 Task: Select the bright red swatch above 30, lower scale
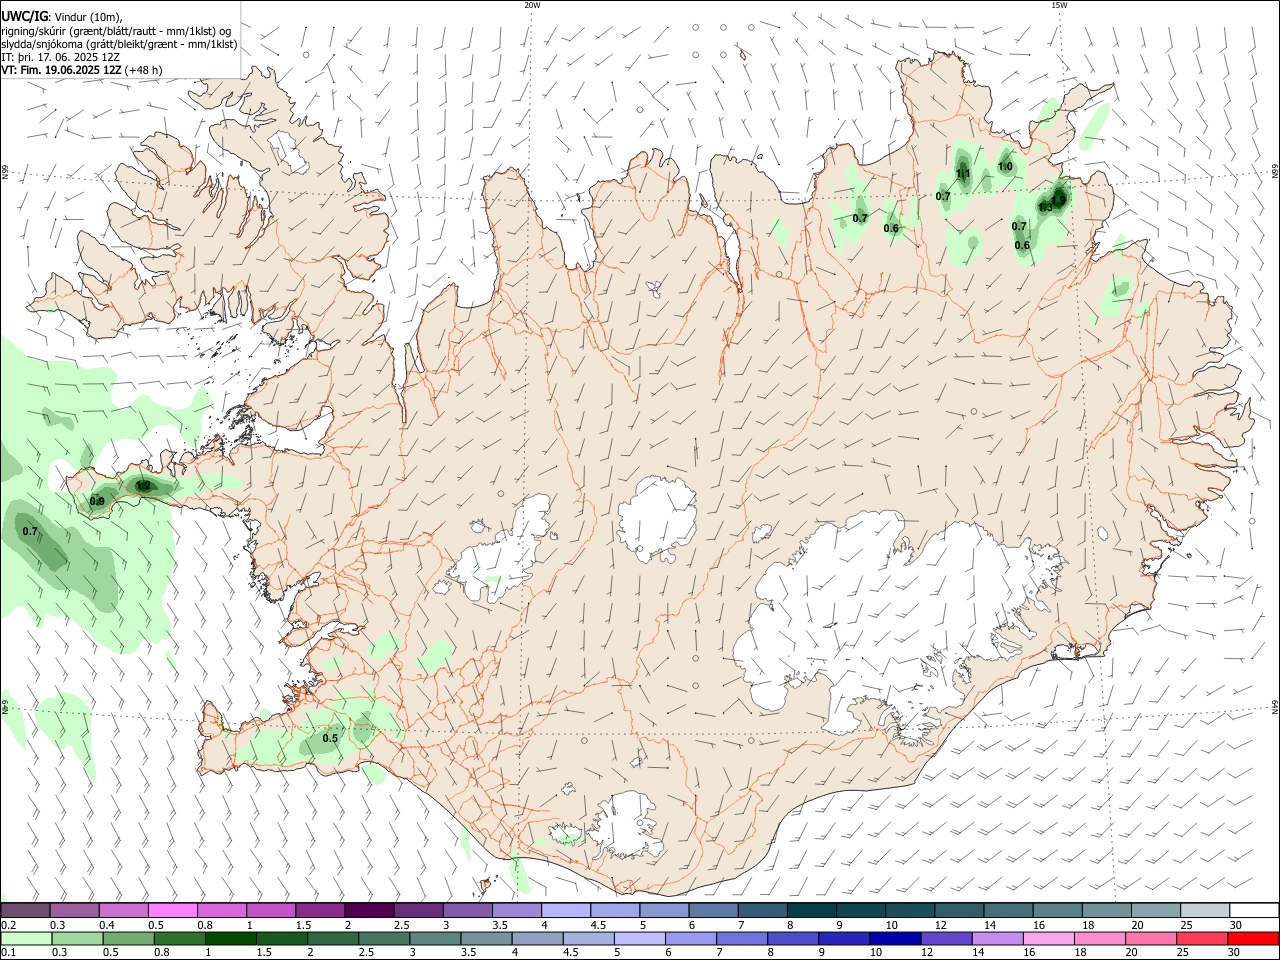[x=1252, y=938]
